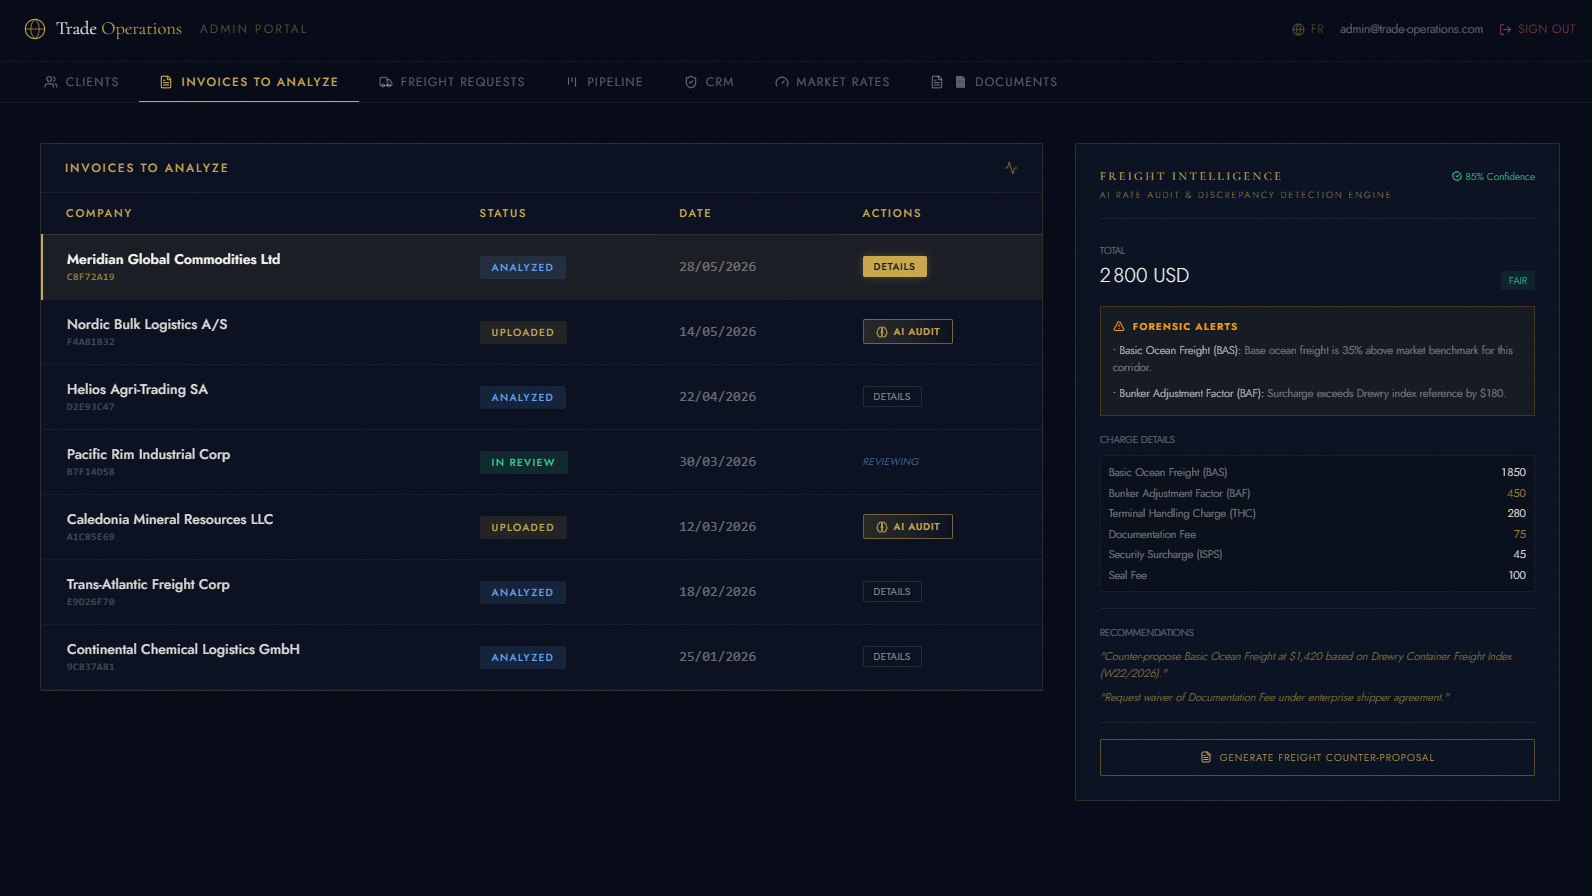Image resolution: width=1592 pixels, height=896 pixels.
Task: Select the Pacific Rim Industrial Corp row
Action: point(541,462)
